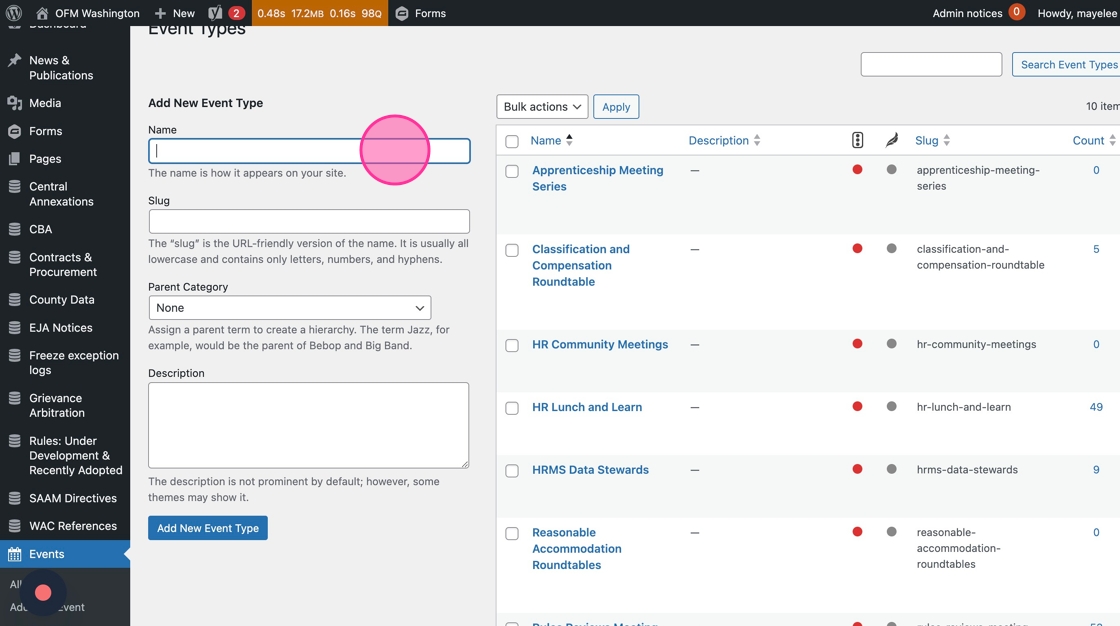Click into the Slug text field

tap(309, 221)
